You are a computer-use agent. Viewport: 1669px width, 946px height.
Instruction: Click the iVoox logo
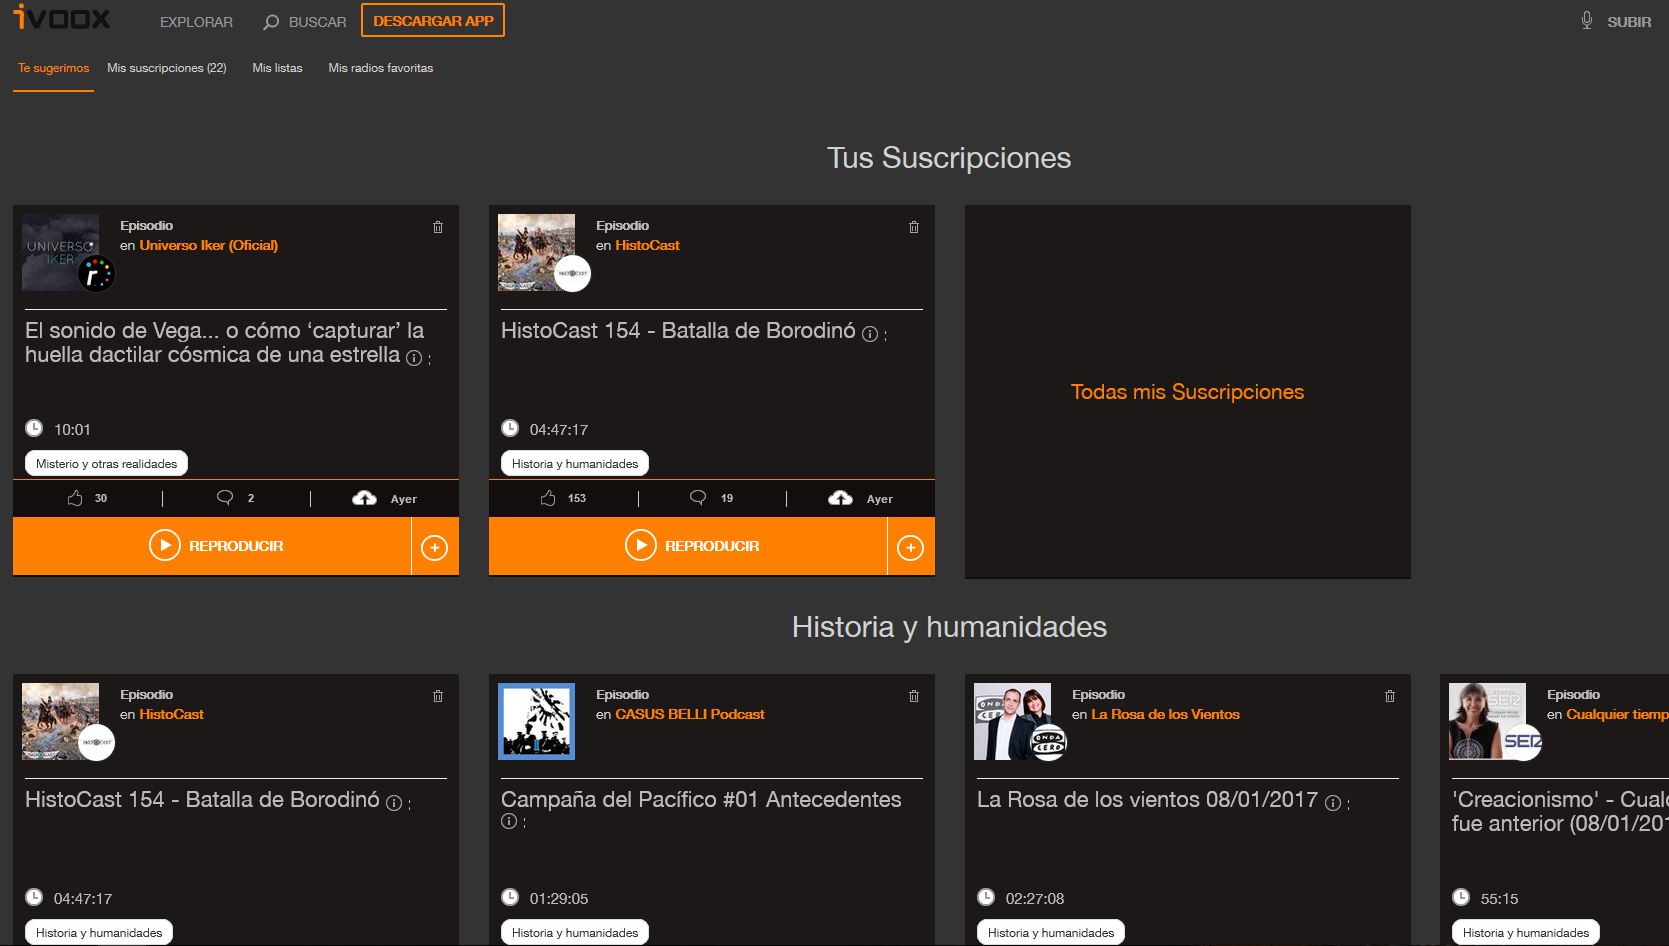62,18
